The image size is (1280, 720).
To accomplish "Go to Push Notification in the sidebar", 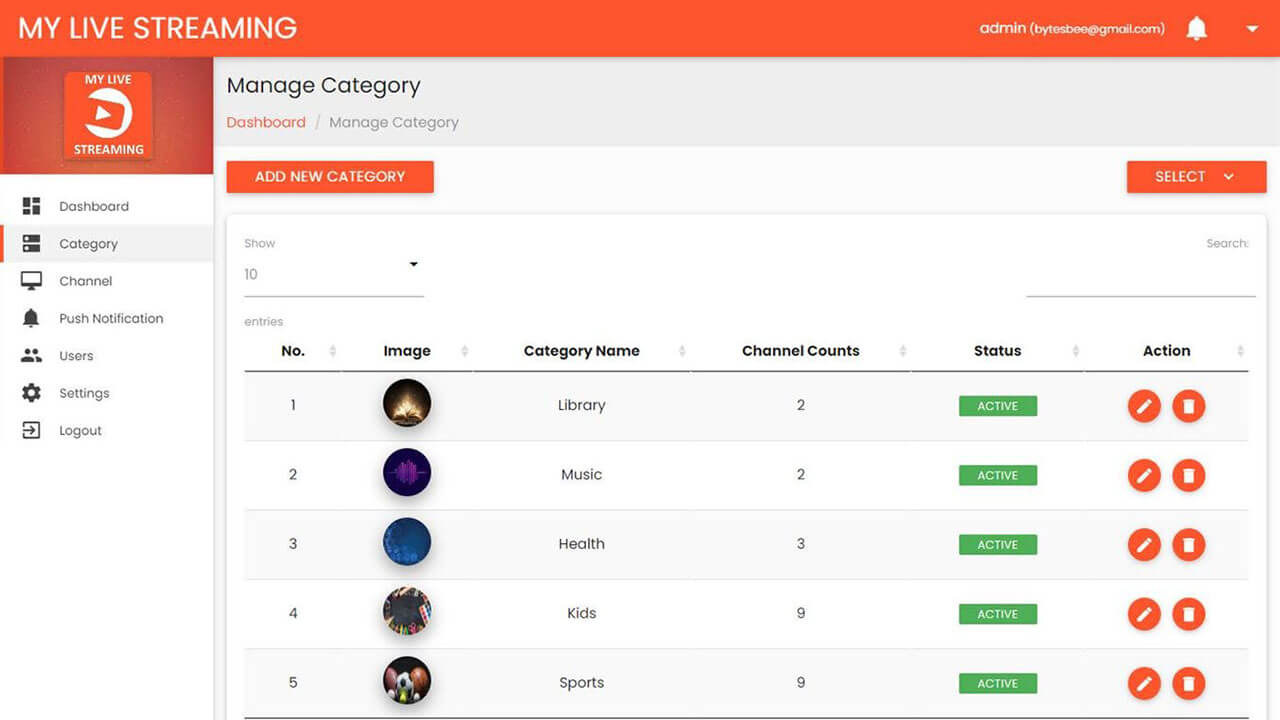I will (x=110, y=318).
